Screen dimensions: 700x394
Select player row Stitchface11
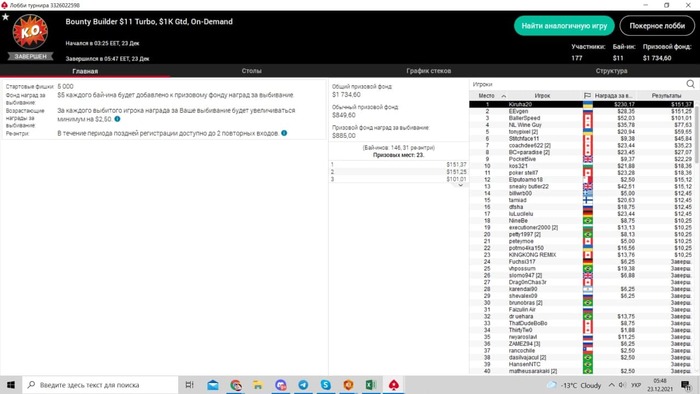[581, 139]
